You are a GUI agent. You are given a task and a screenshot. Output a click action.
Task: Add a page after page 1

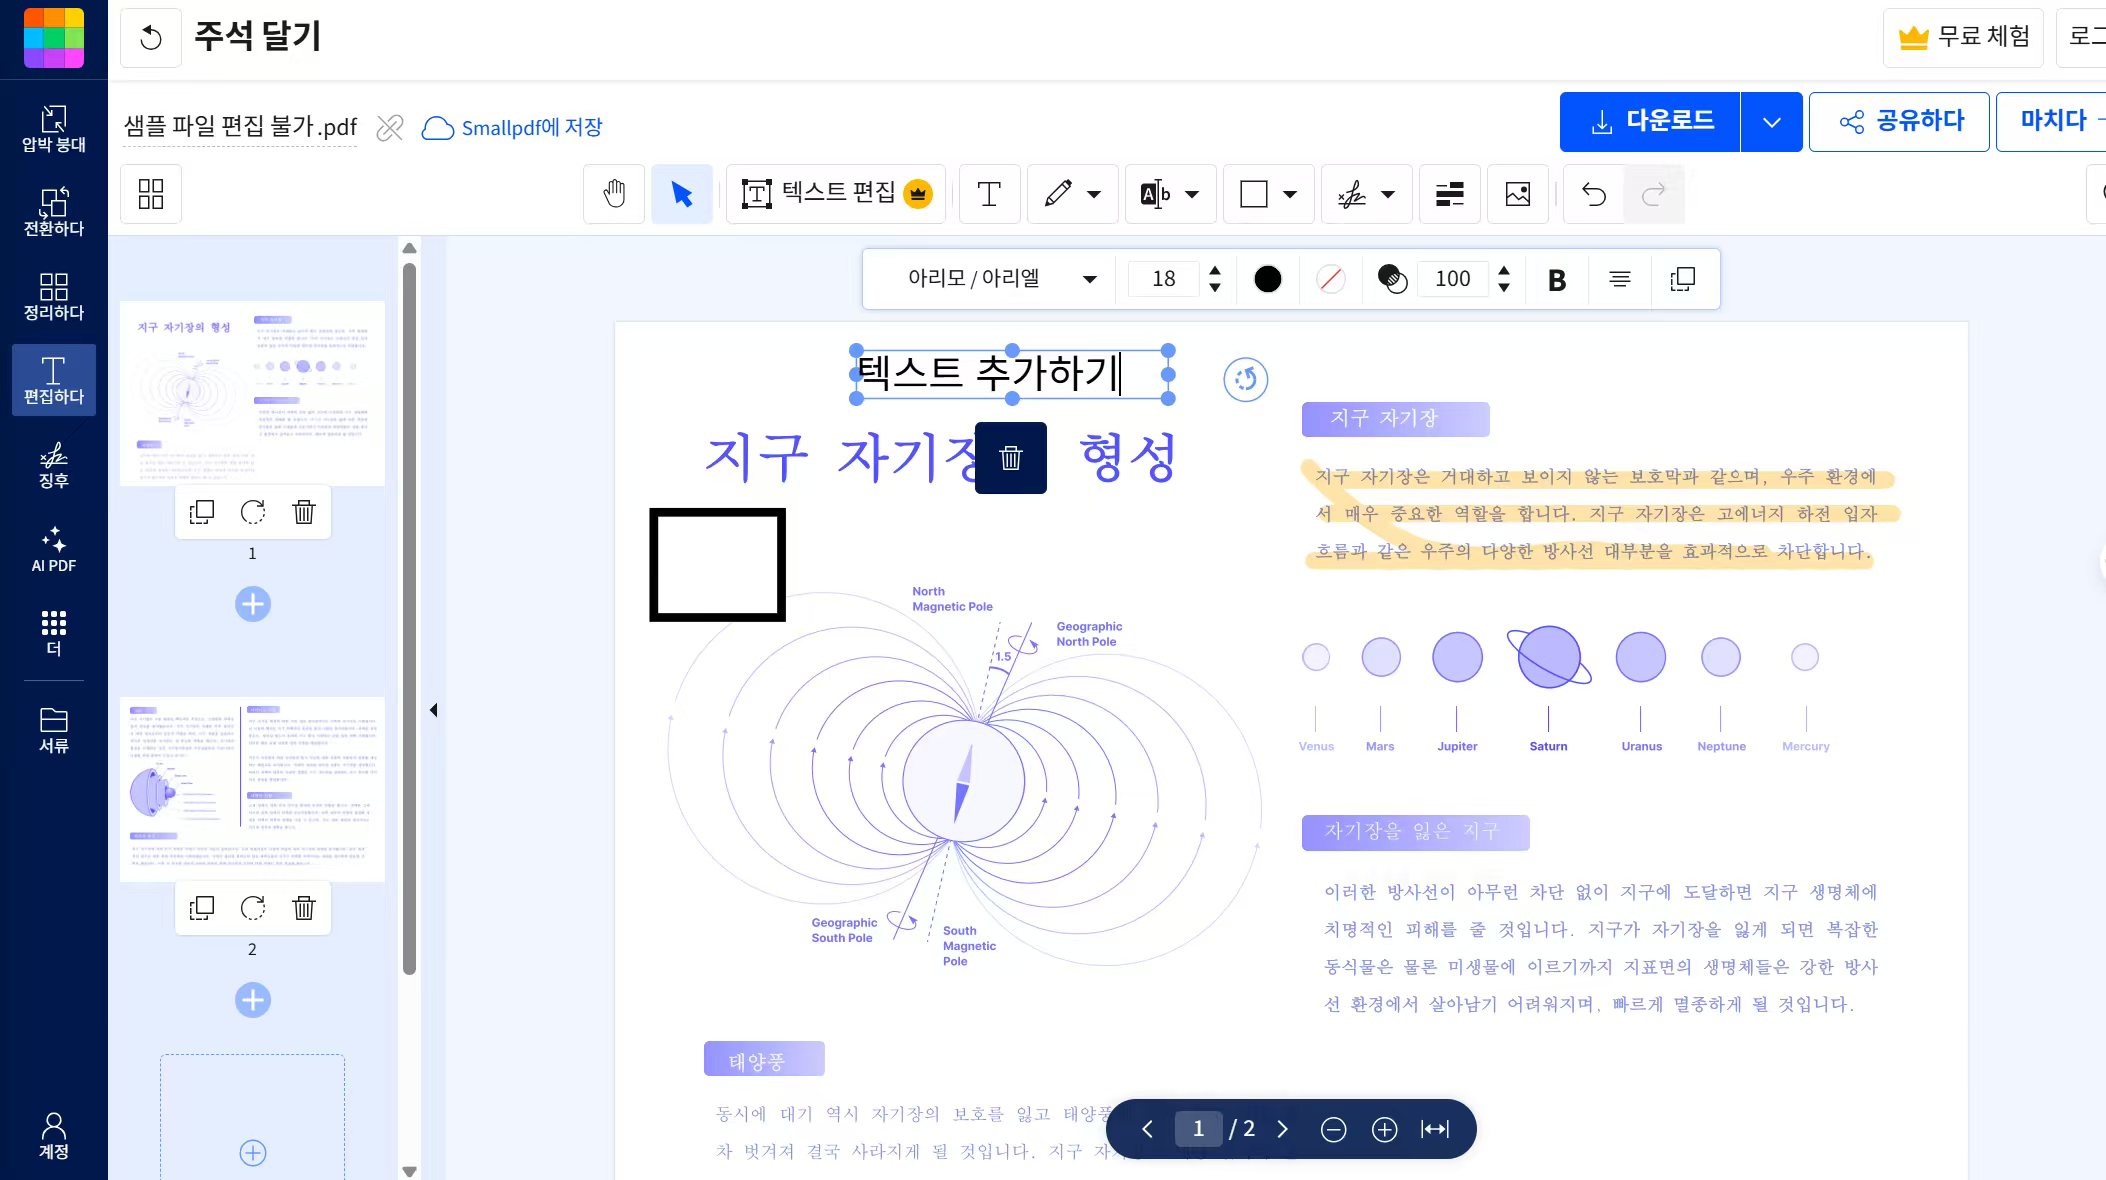tap(253, 604)
